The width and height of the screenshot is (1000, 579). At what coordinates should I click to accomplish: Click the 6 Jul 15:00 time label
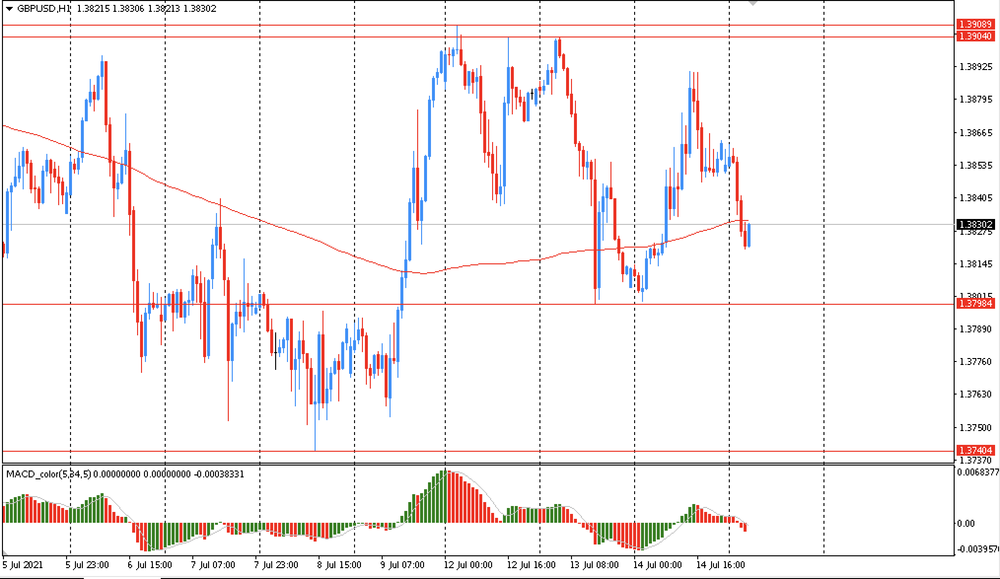point(150,565)
